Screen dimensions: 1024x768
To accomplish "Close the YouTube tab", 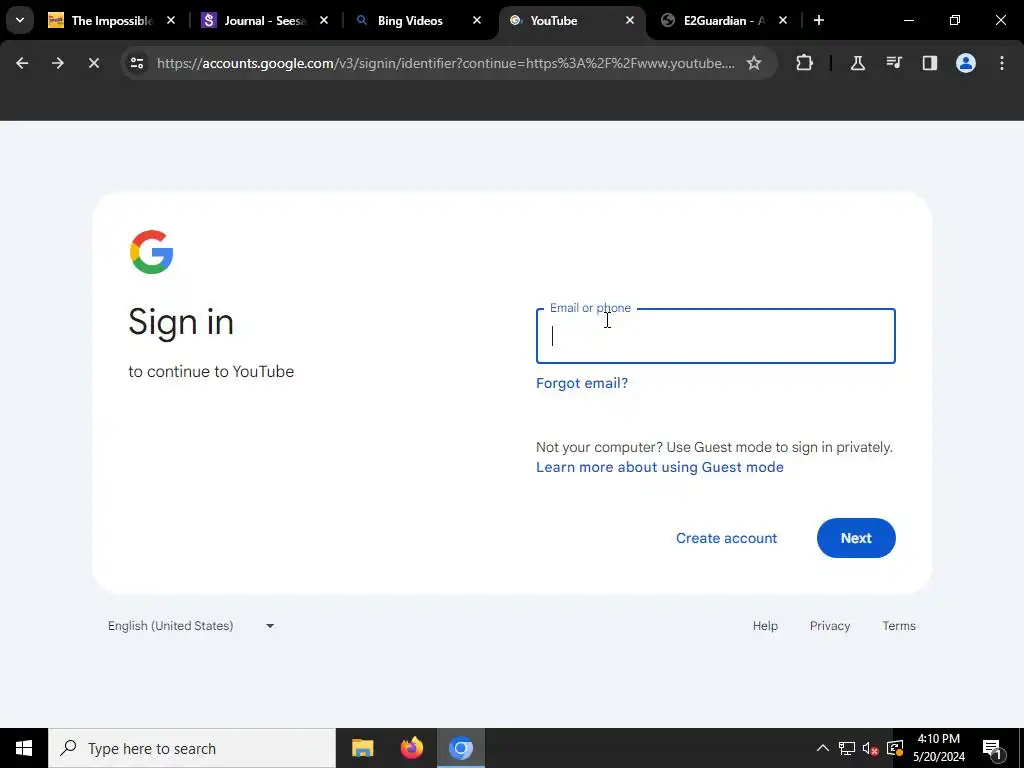I will click(x=630, y=20).
